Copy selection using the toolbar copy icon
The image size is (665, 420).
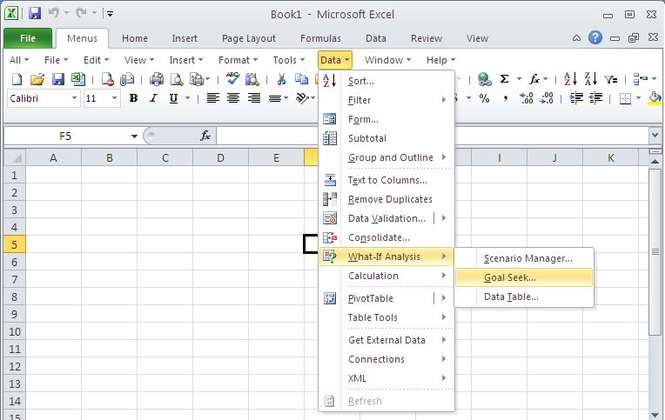(301, 79)
